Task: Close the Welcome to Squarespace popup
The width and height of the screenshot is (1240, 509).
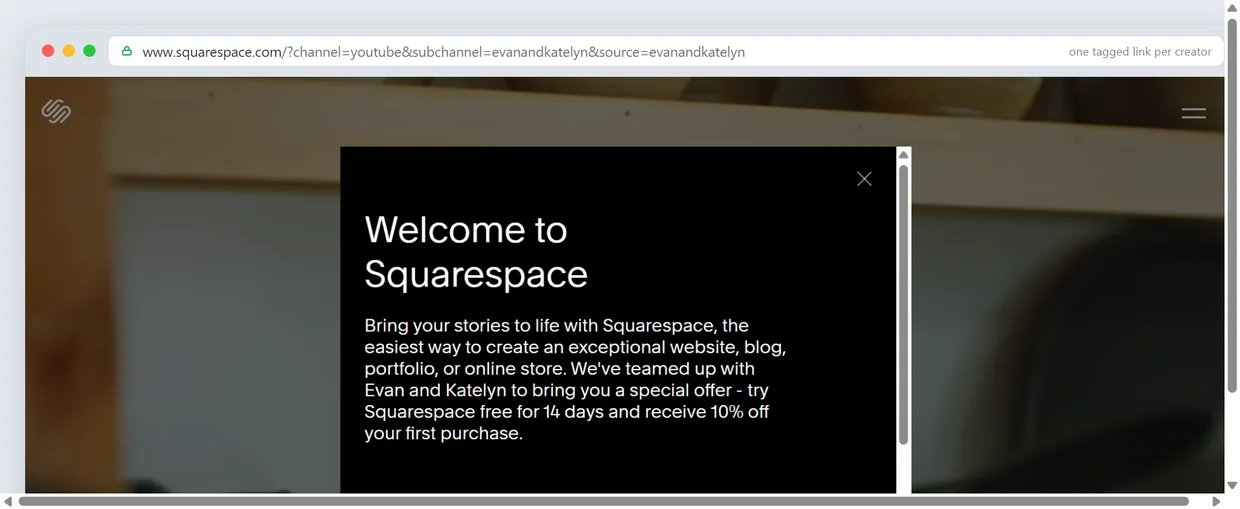Action: (864, 179)
